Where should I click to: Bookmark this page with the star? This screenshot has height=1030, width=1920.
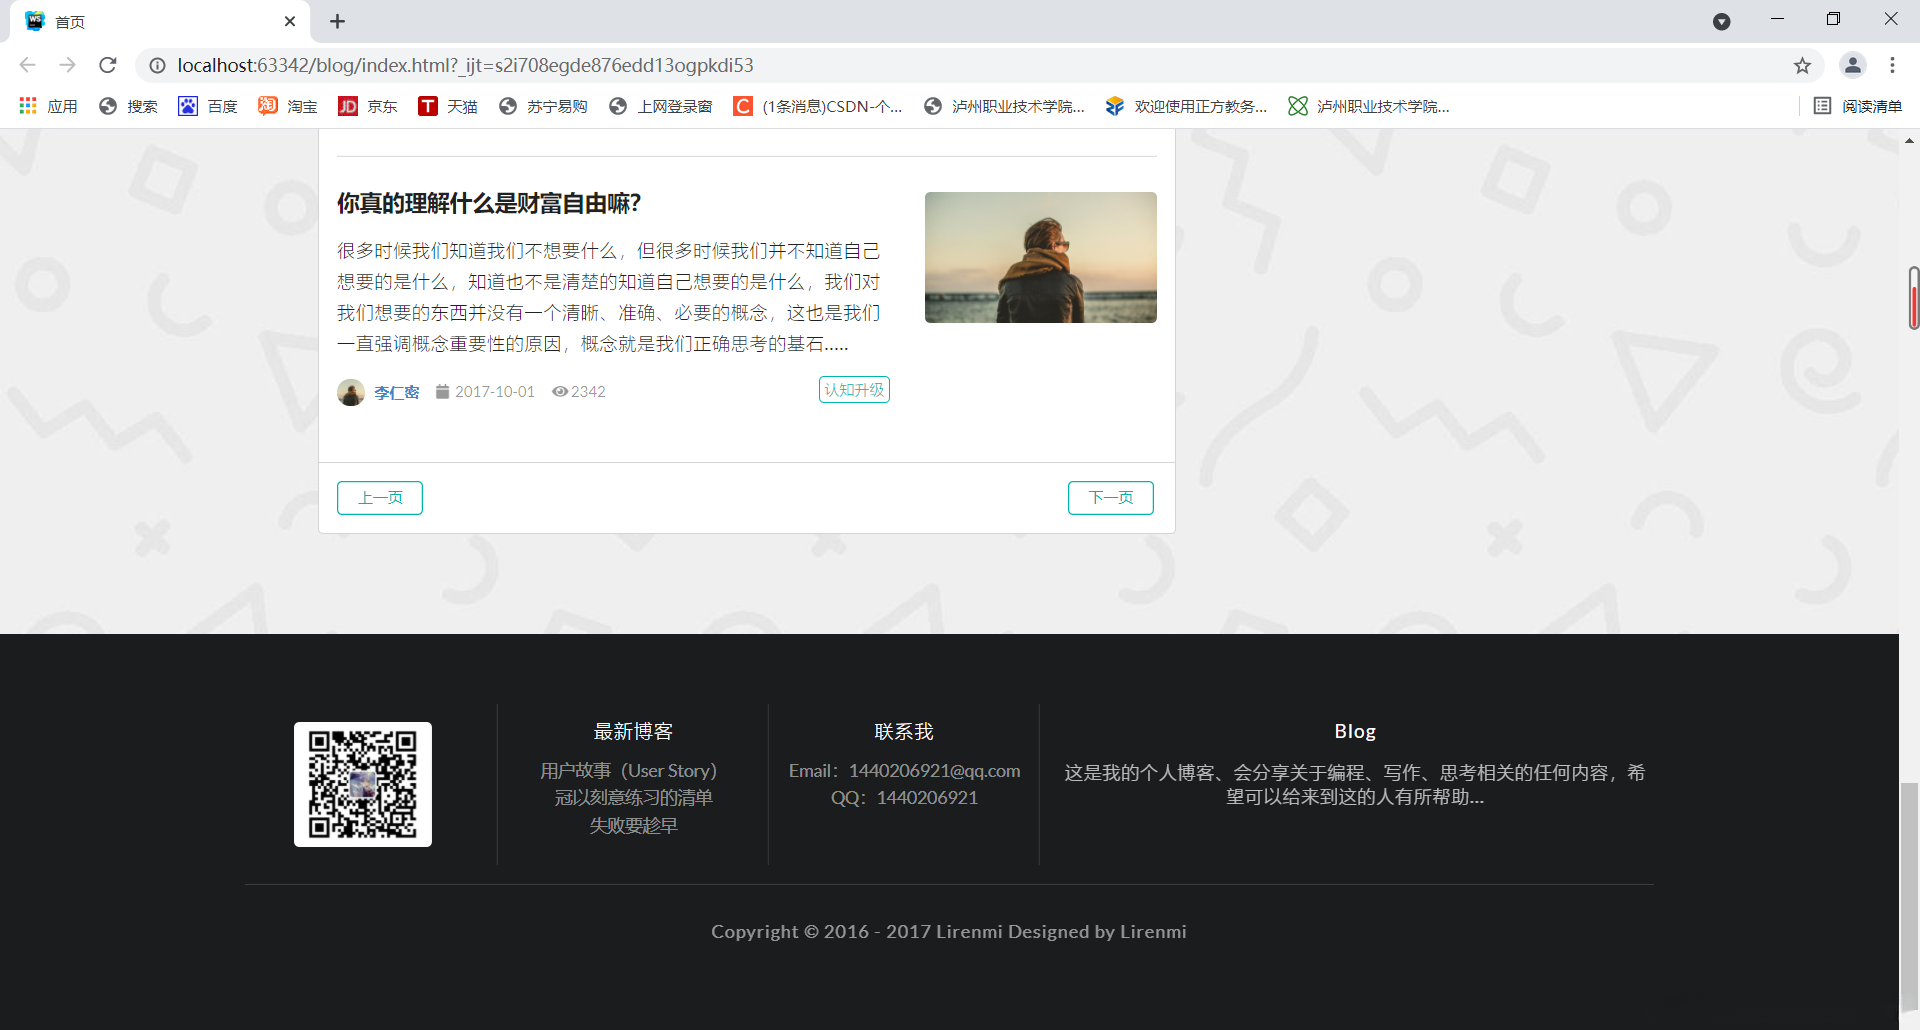[x=1803, y=65]
